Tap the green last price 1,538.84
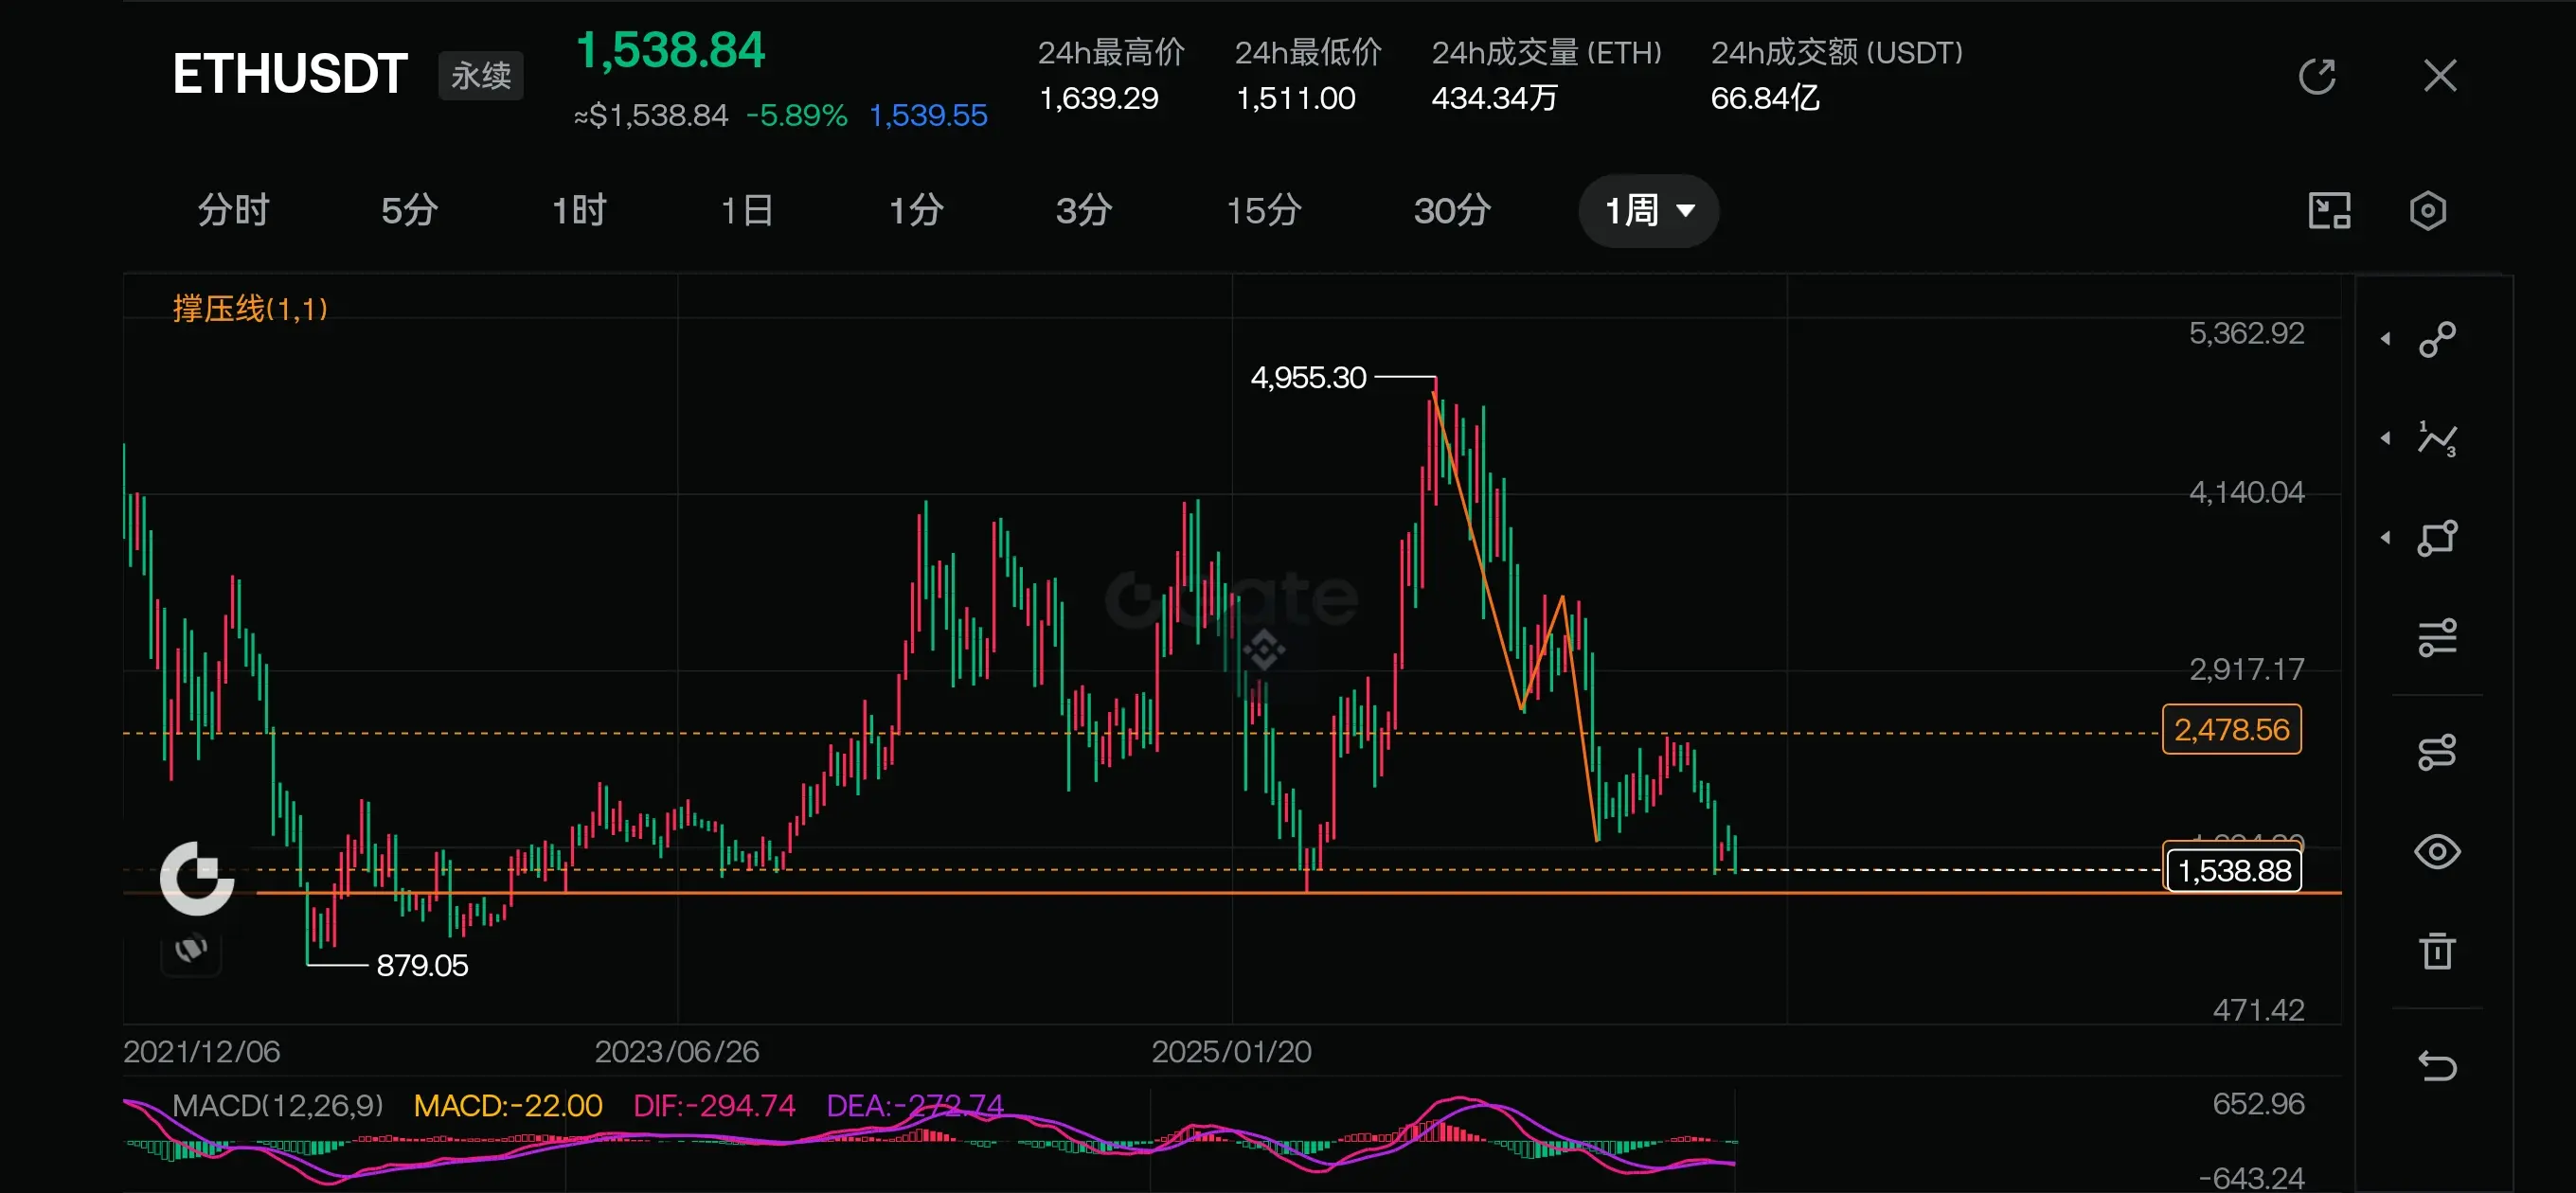The height and width of the screenshot is (1193, 2576). click(671, 50)
